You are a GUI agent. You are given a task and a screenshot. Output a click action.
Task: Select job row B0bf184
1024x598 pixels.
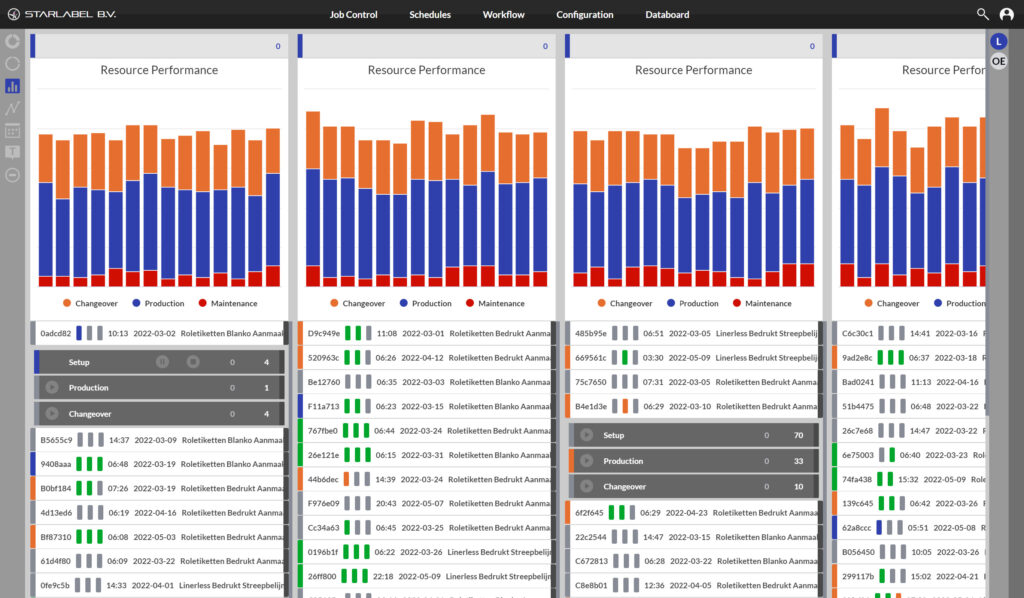[159, 488]
